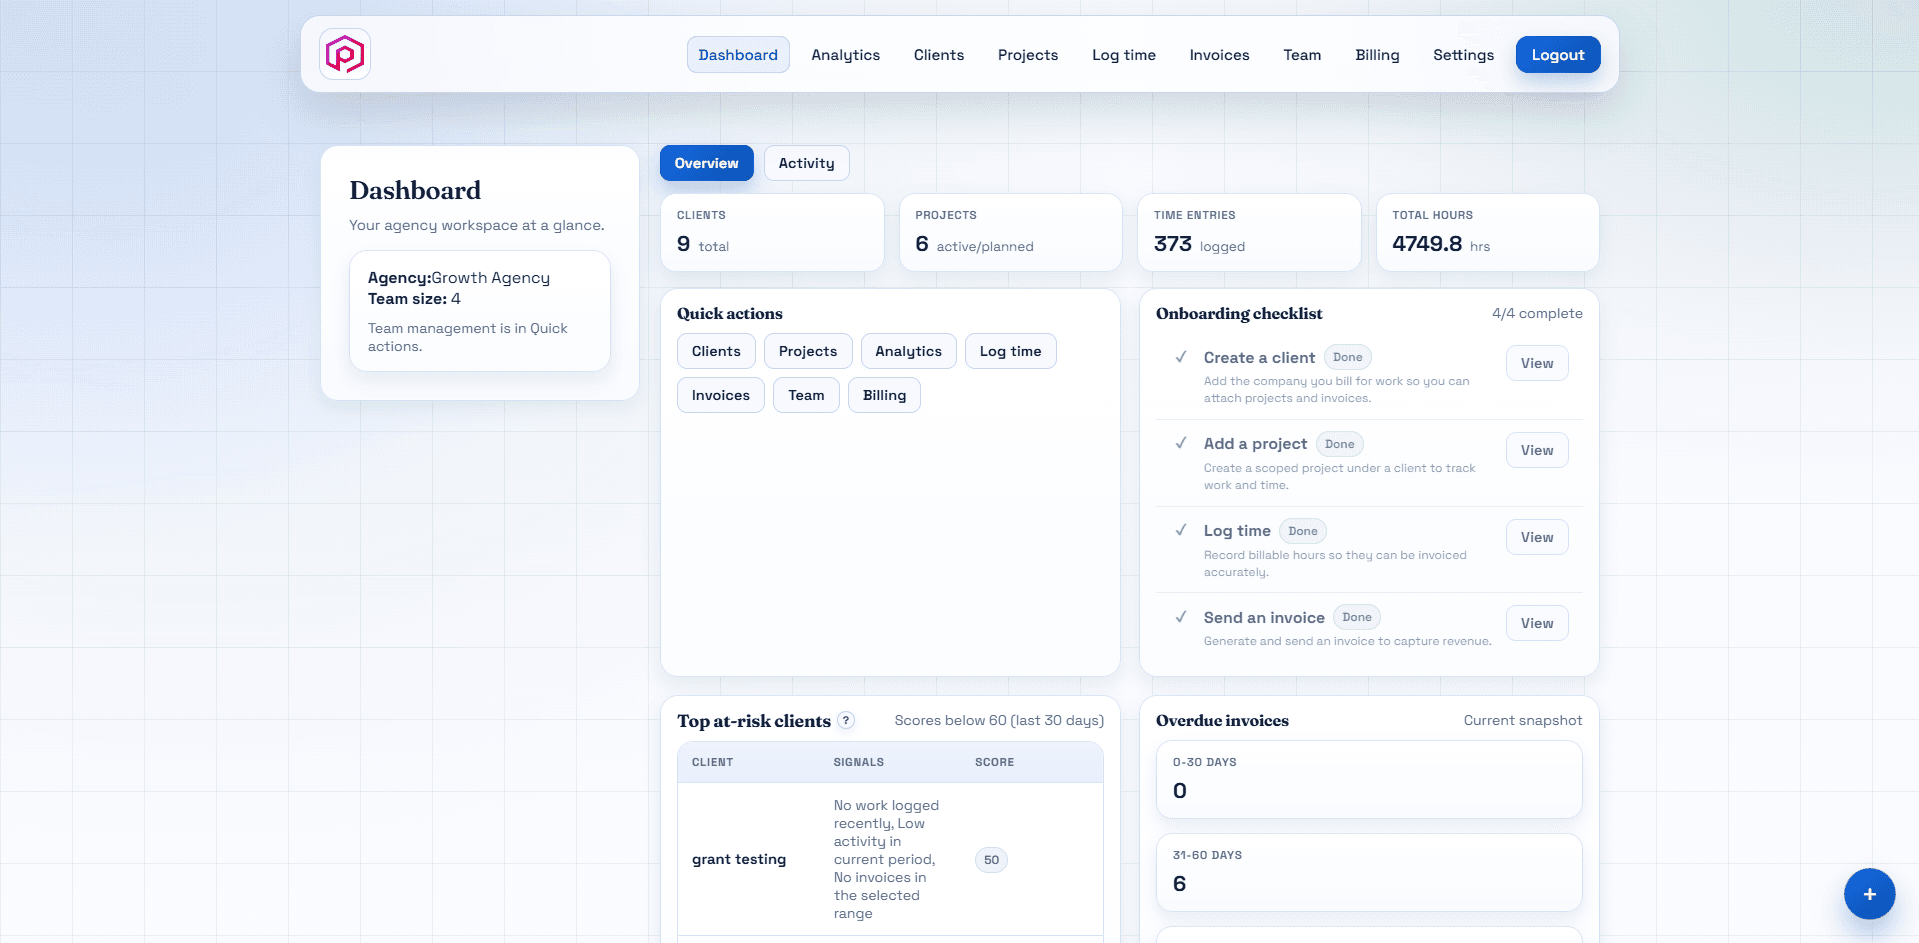Screen dimensions: 1919x943
Task: View the completed Log time checklist entry
Action: pyautogui.click(x=1537, y=537)
